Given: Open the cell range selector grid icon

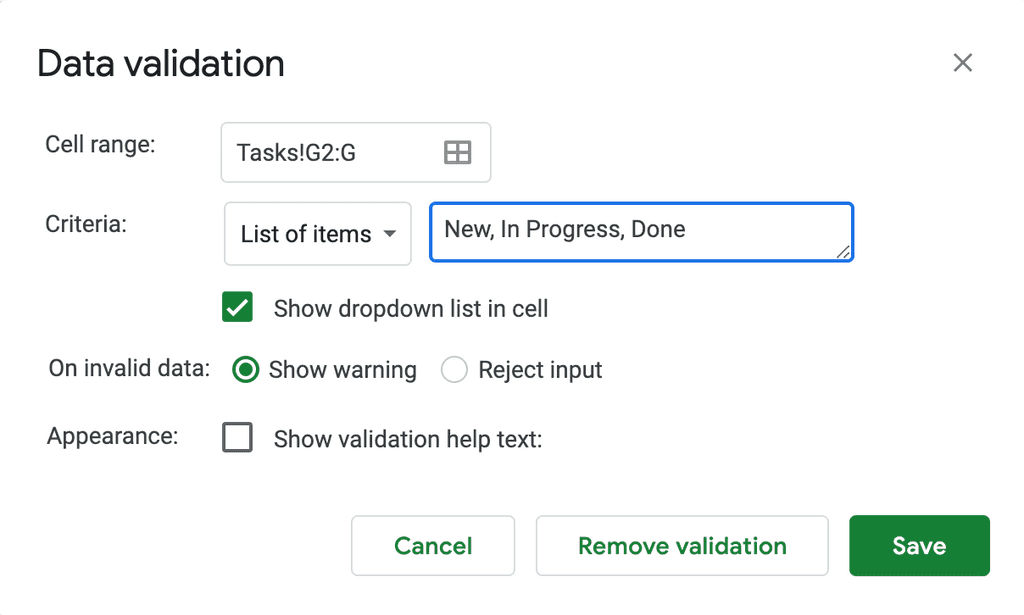Looking at the screenshot, I should click(458, 152).
